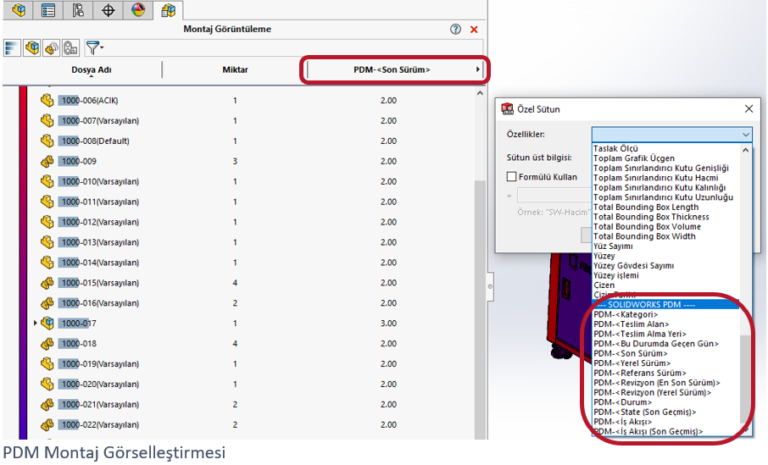This screenshot has height=465, width=768.
Task: Click the Miktar column header
Action: tap(234, 70)
